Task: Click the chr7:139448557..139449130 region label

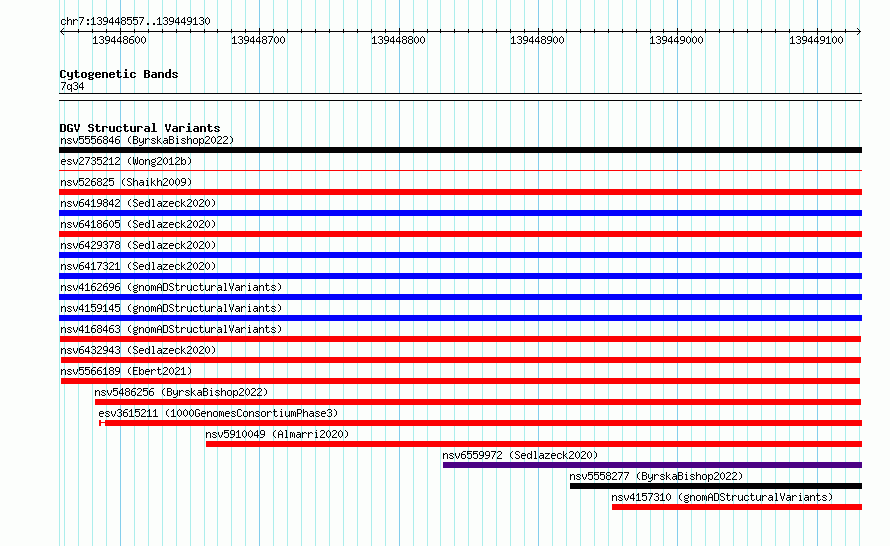Action: click(x=135, y=21)
